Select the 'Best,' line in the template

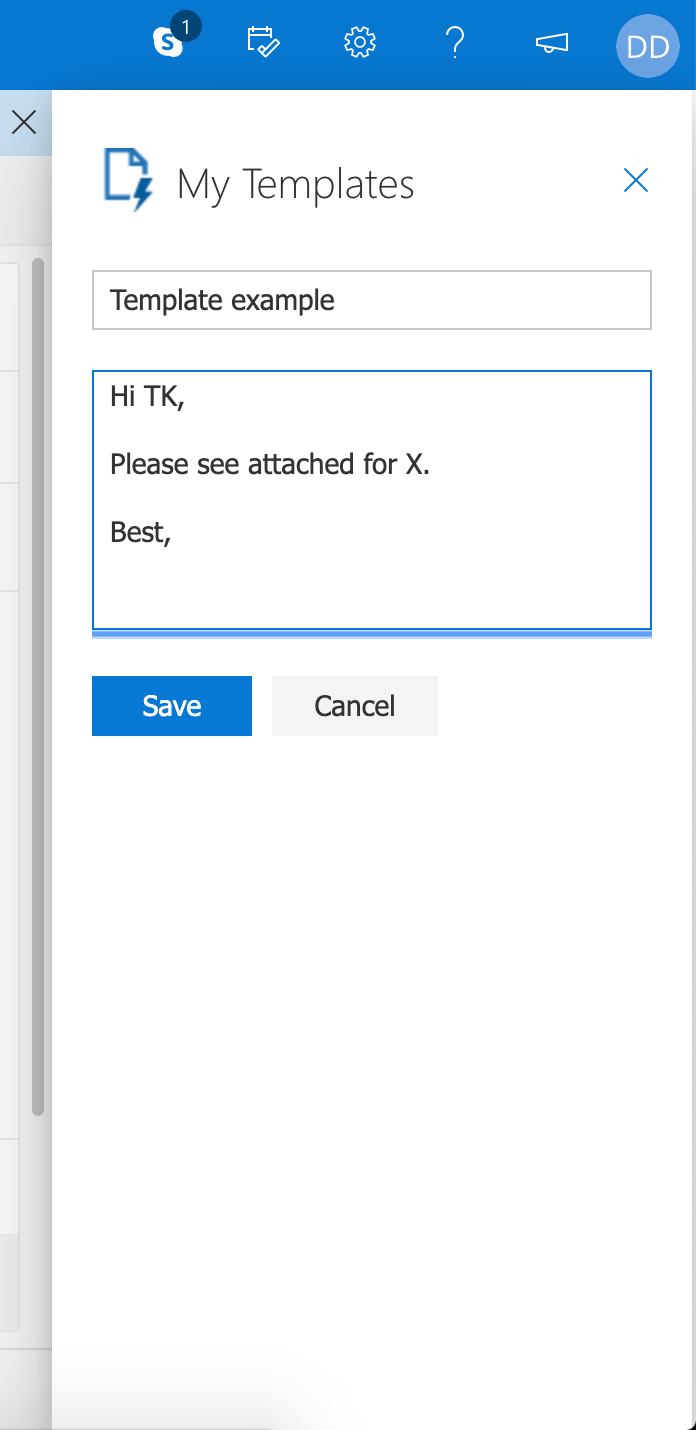click(x=142, y=532)
